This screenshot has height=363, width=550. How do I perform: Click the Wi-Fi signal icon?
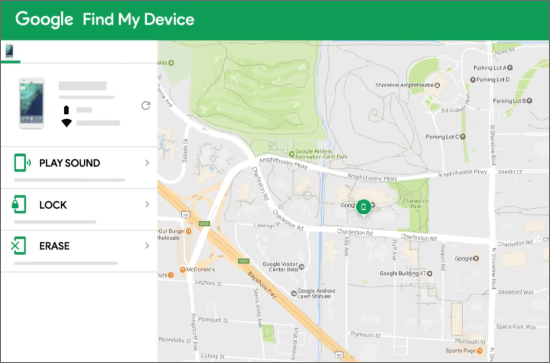tap(66, 123)
